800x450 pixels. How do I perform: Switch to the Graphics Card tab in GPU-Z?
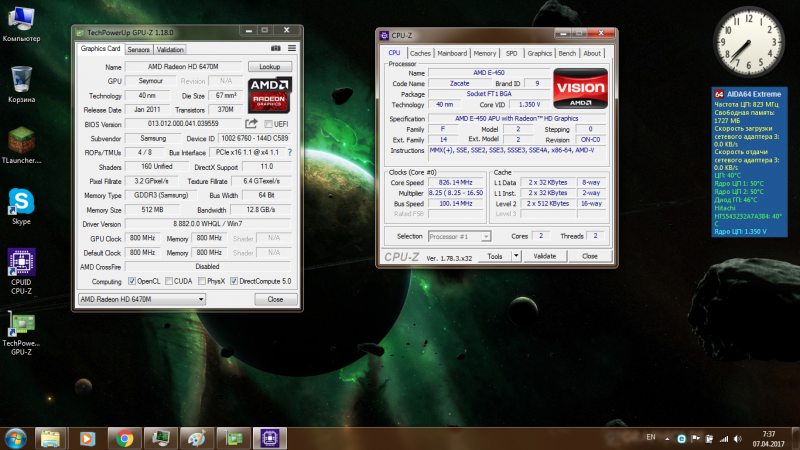(x=101, y=48)
